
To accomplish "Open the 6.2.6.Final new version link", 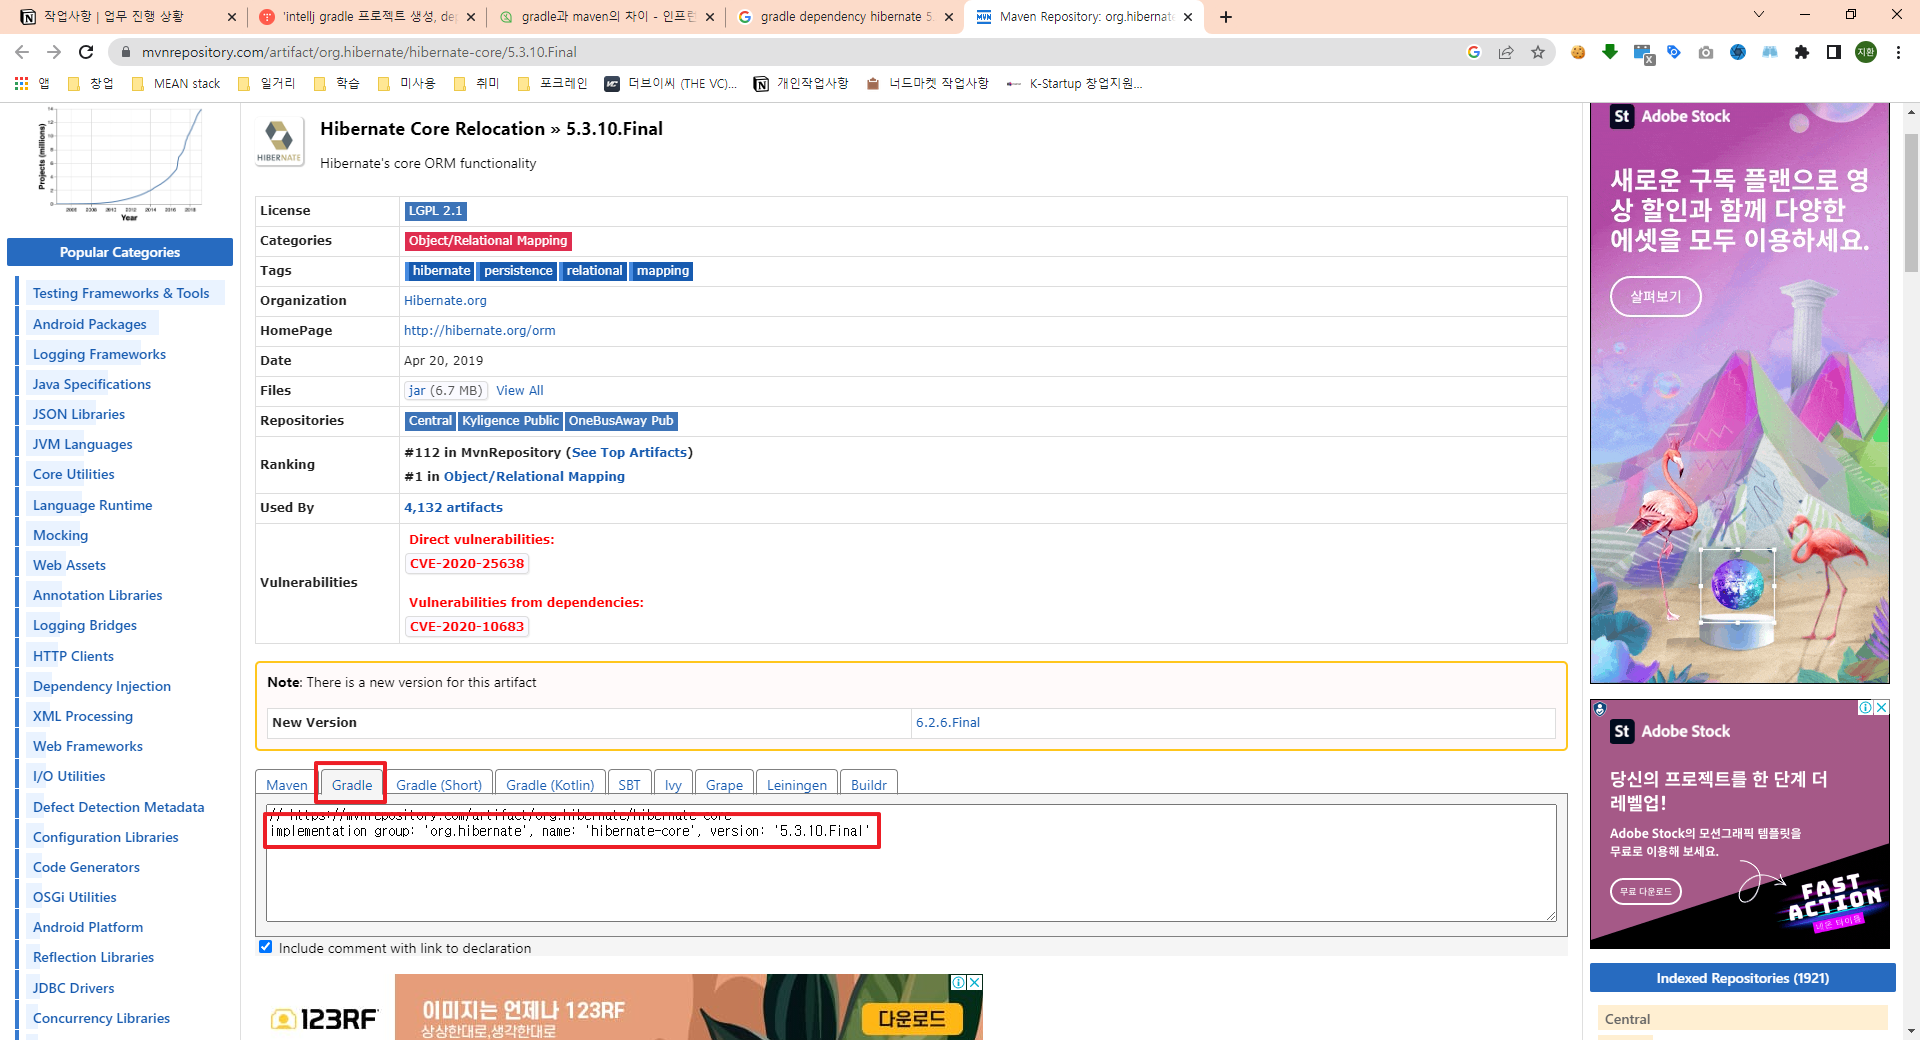I will (x=947, y=722).
